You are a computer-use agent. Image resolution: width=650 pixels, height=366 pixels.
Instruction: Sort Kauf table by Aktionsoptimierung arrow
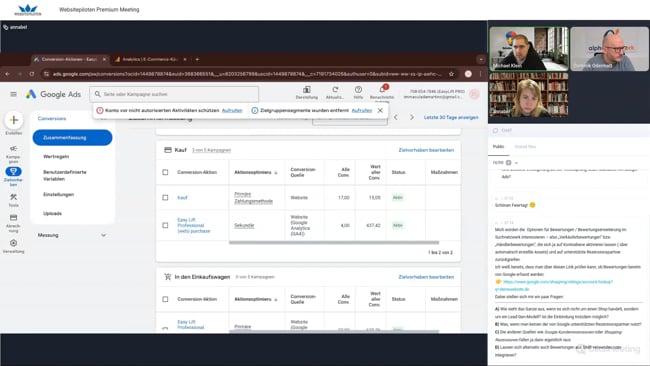point(276,172)
